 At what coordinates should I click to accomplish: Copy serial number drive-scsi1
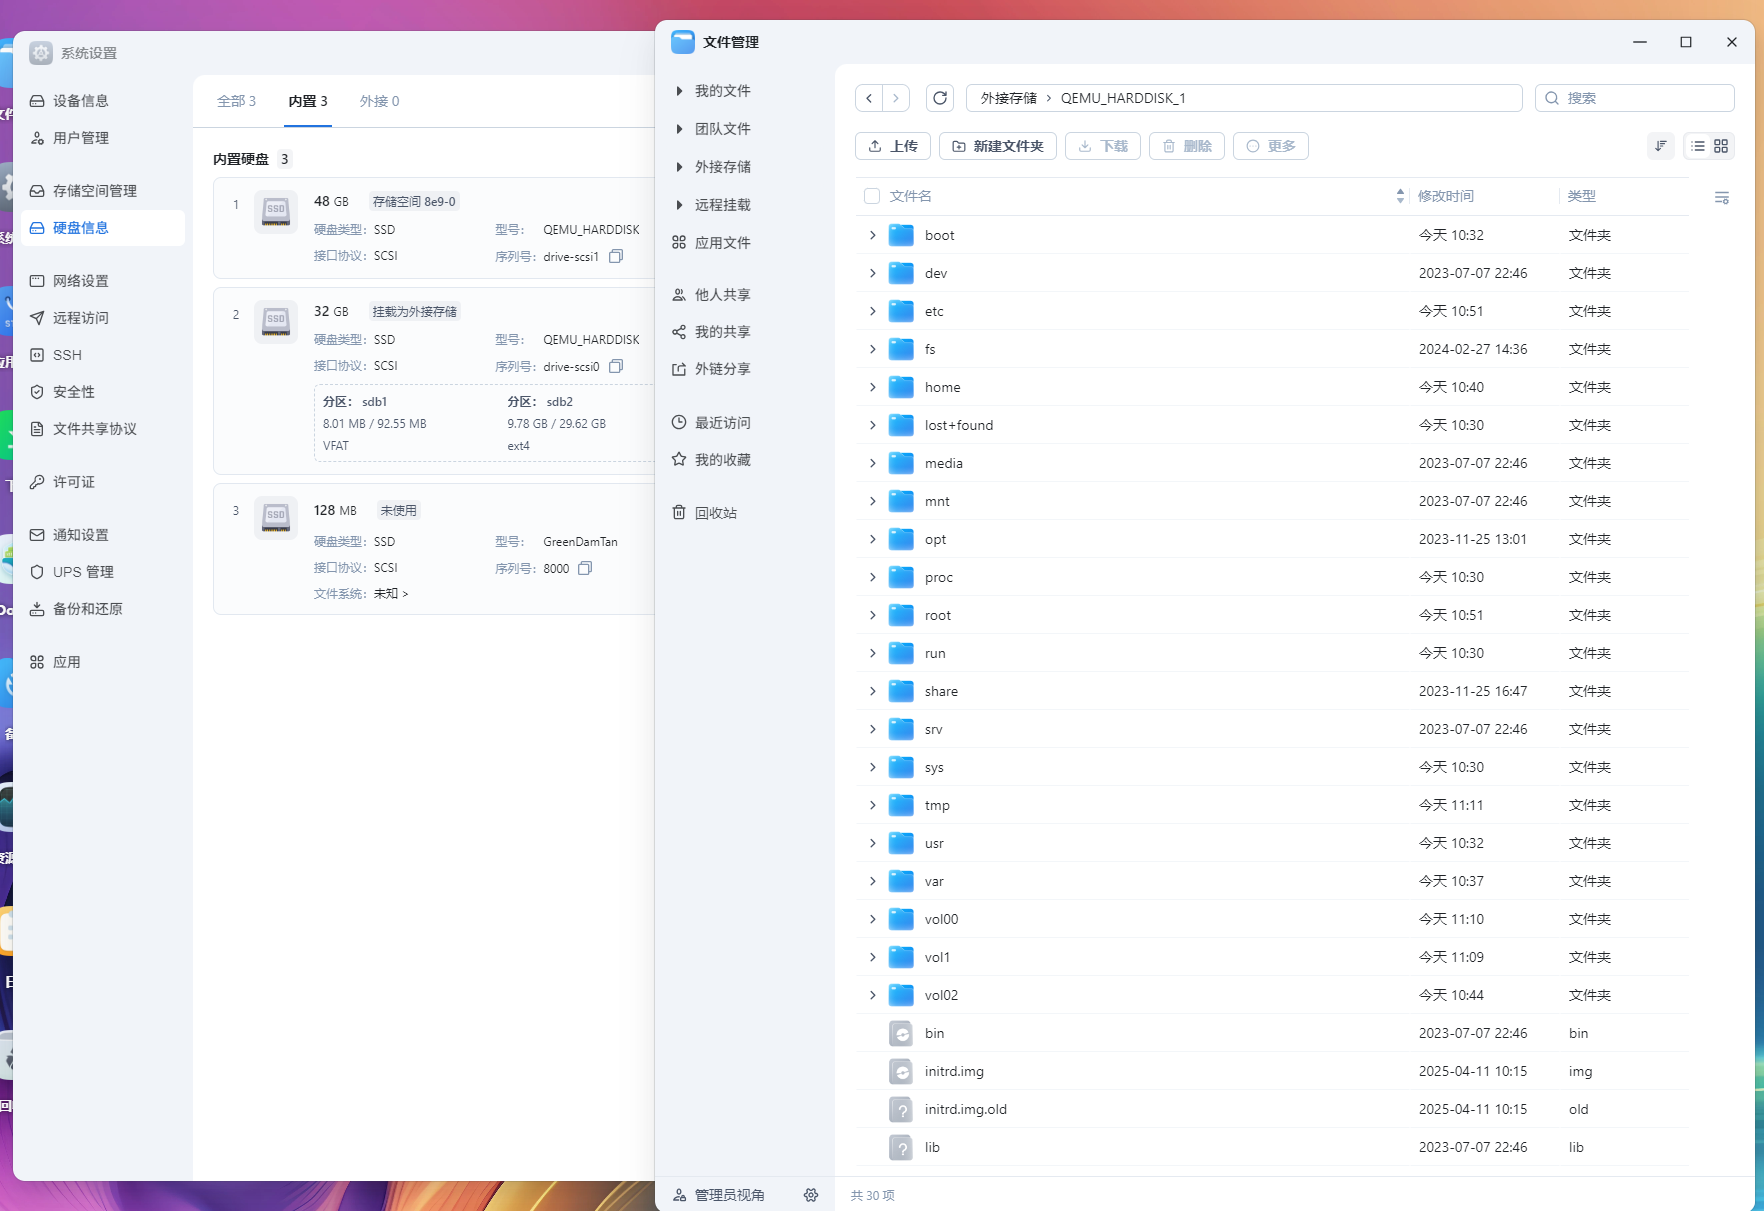pos(616,256)
